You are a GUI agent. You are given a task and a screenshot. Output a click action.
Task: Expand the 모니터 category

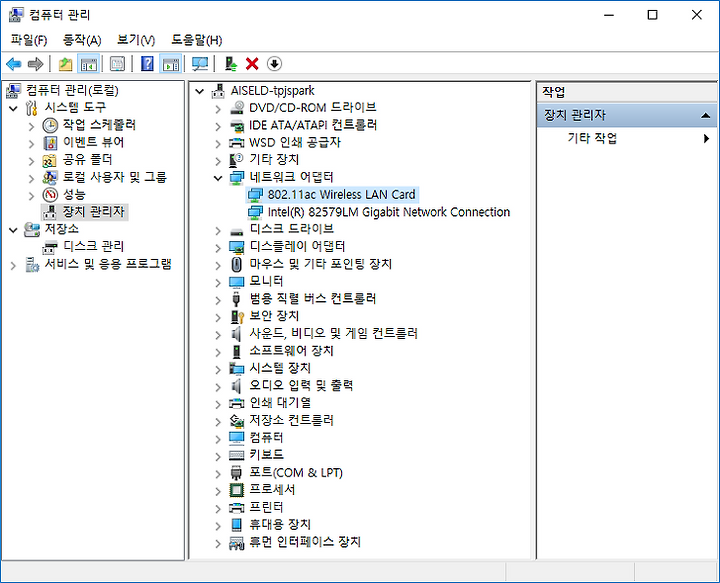point(218,283)
